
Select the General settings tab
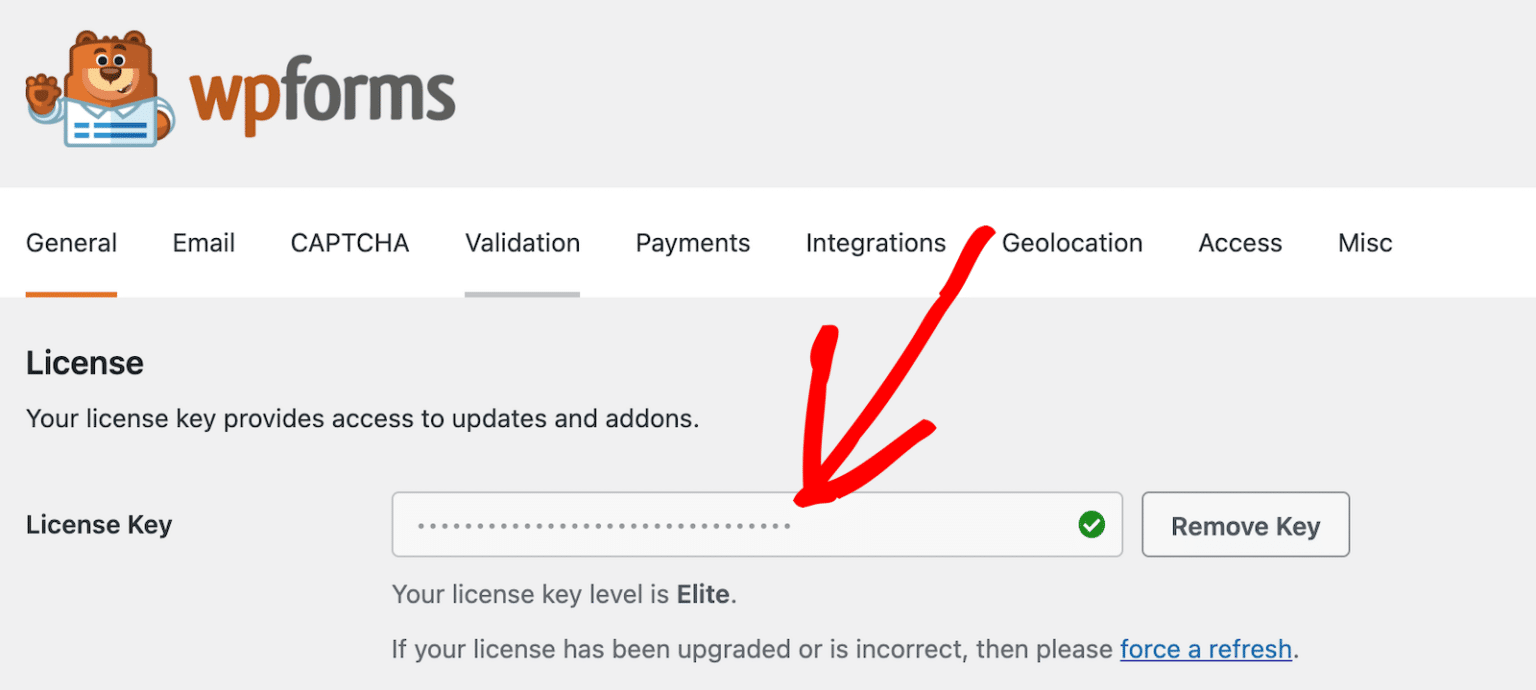[x=71, y=243]
